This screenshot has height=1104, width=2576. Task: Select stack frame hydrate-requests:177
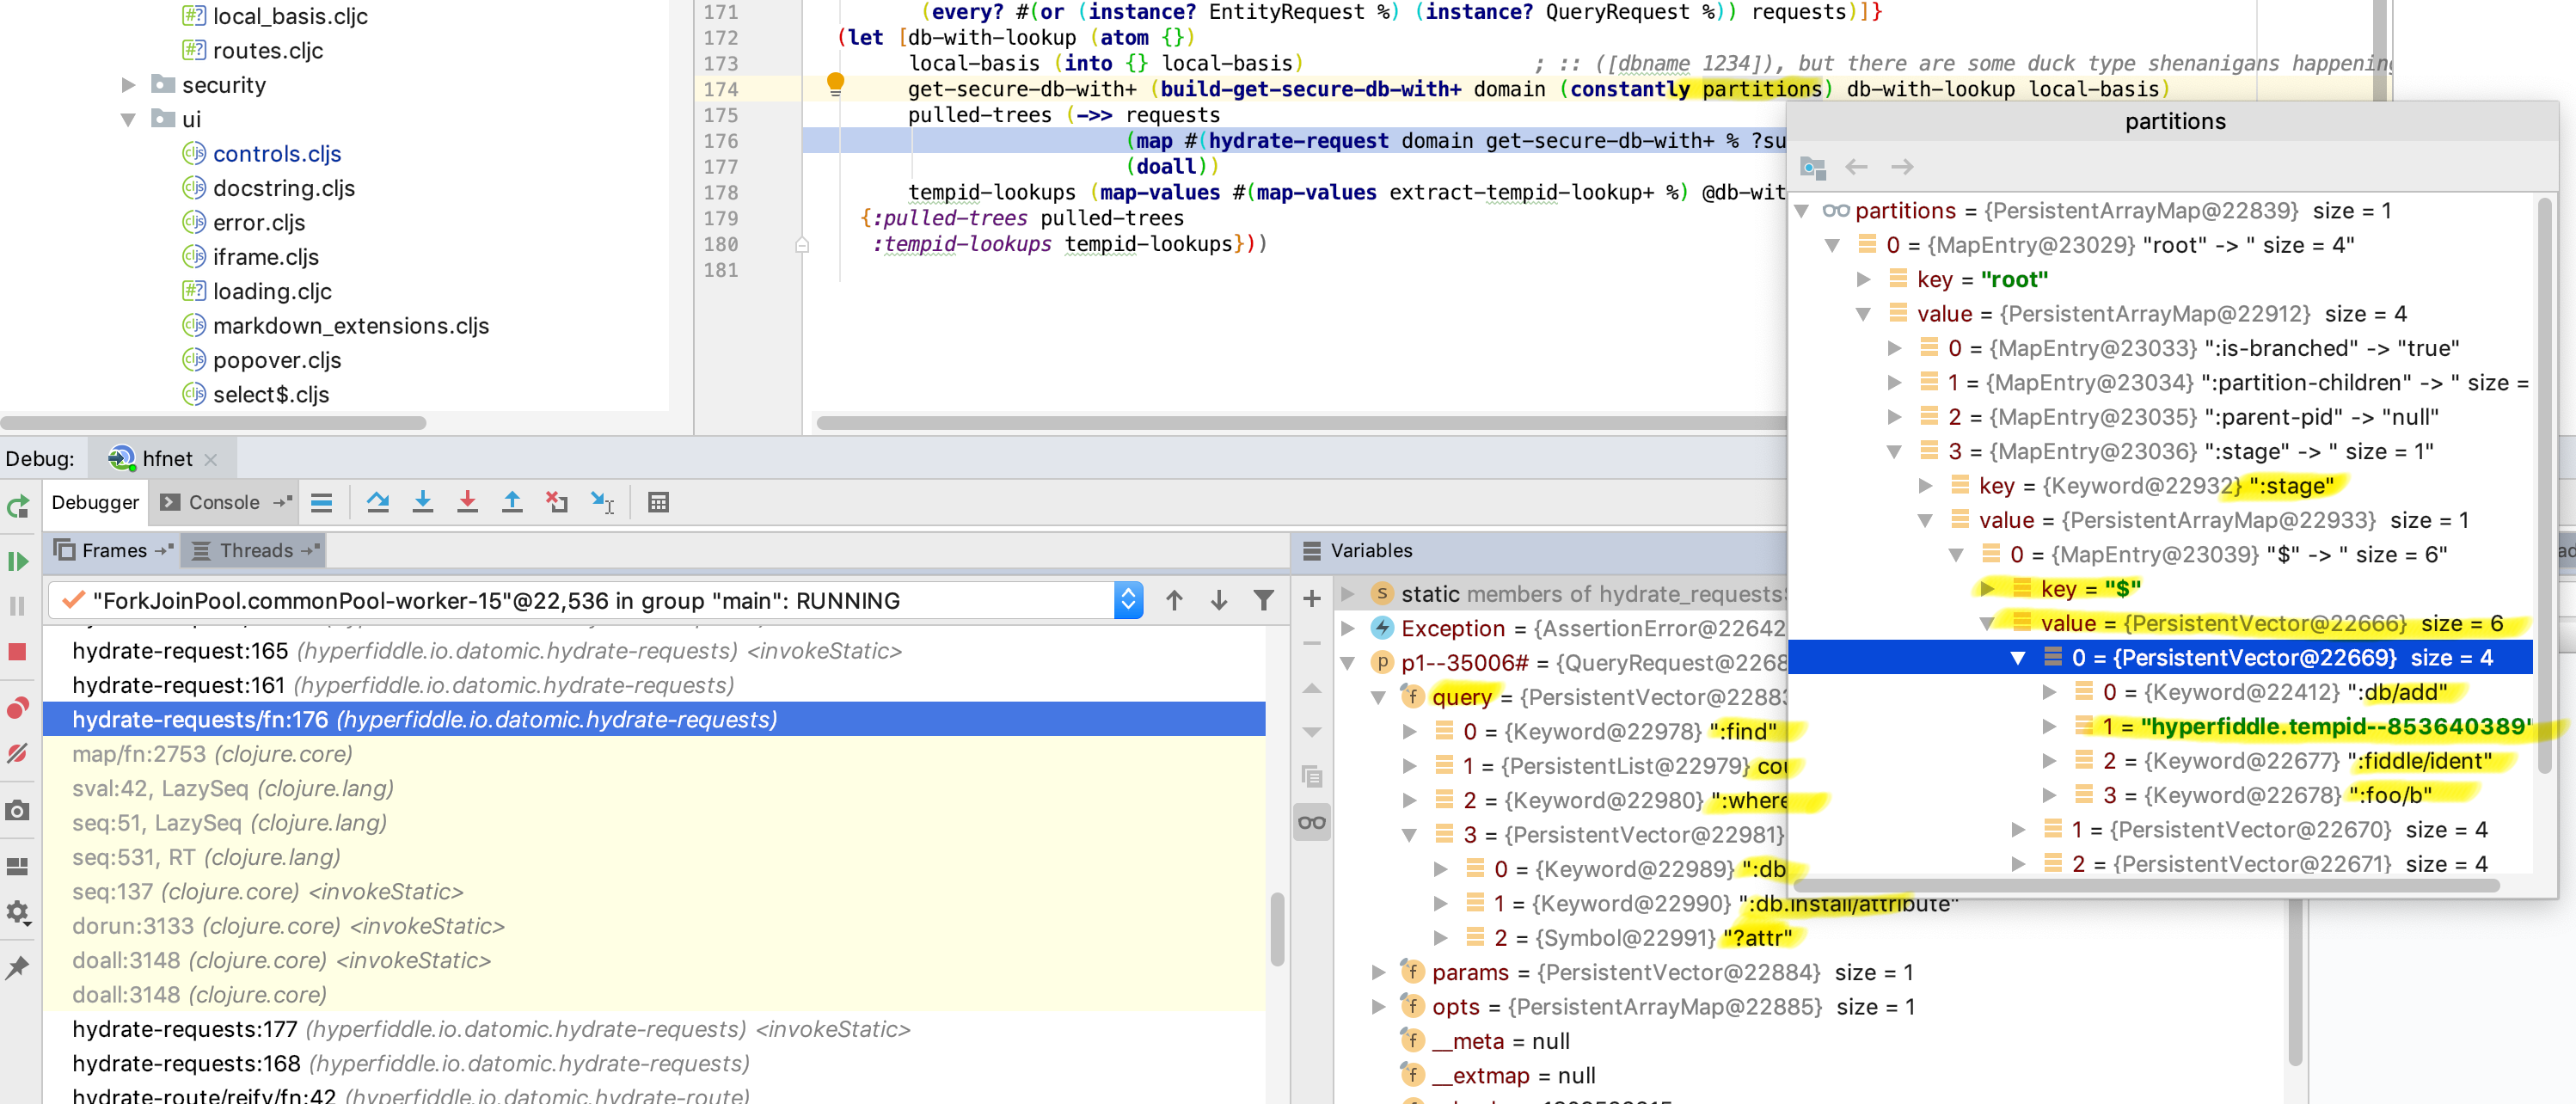click(x=185, y=1029)
